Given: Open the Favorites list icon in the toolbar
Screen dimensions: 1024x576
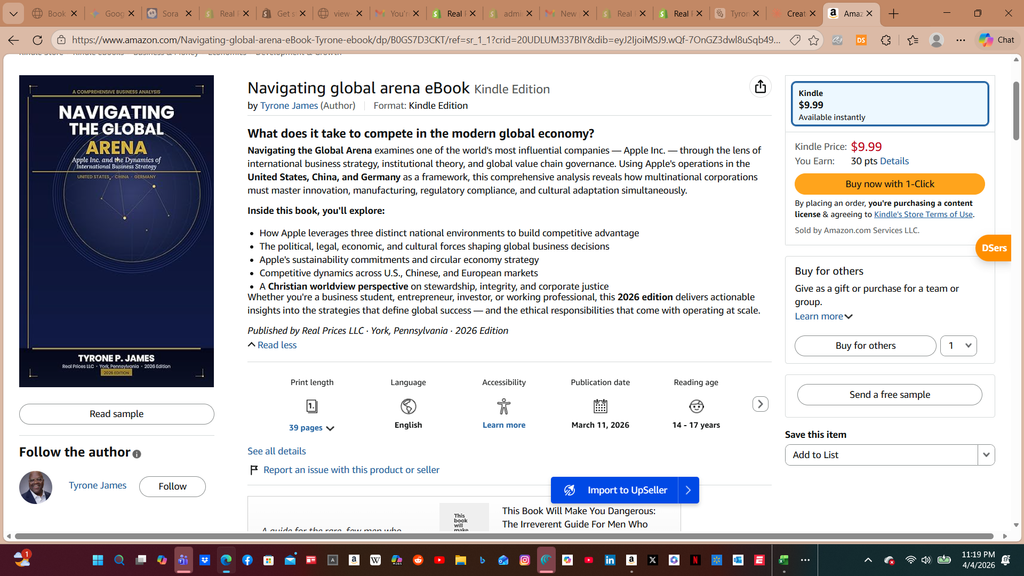Looking at the screenshot, I should 912,40.
